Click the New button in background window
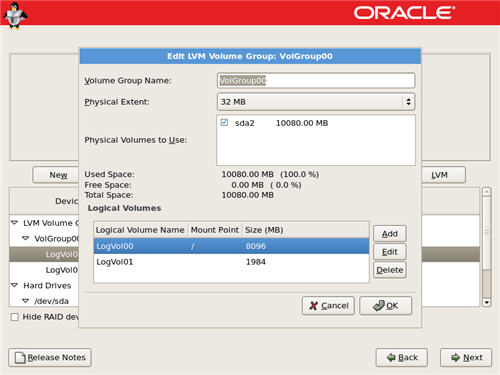Screen dimensions: 500x375 (56, 175)
